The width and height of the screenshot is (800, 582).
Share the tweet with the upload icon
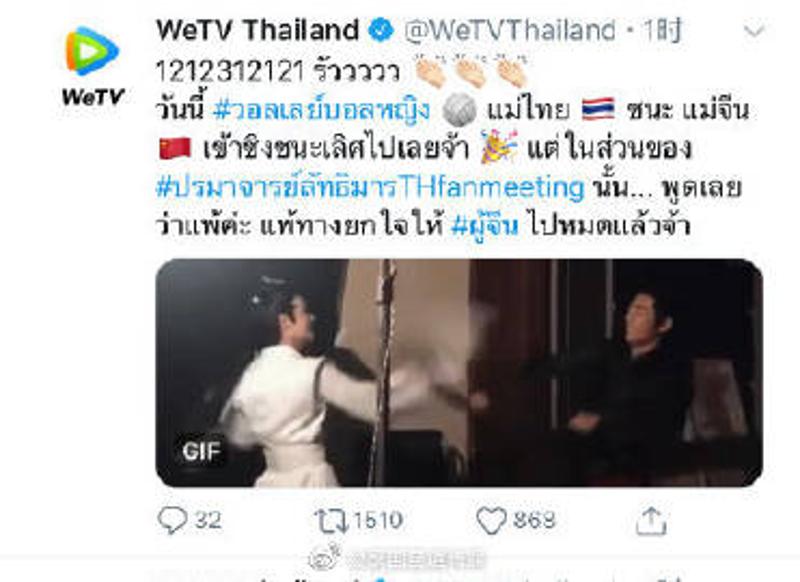[652, 521]
